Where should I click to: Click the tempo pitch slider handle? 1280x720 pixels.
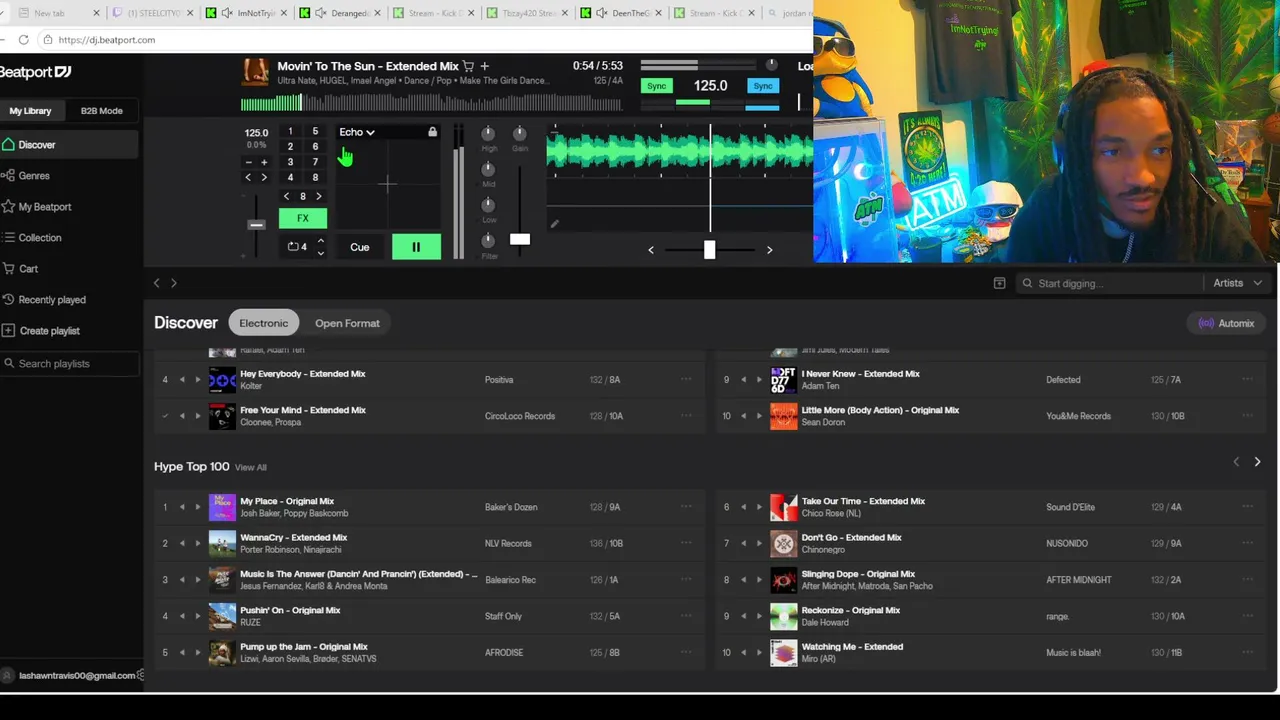pos(256,224)
